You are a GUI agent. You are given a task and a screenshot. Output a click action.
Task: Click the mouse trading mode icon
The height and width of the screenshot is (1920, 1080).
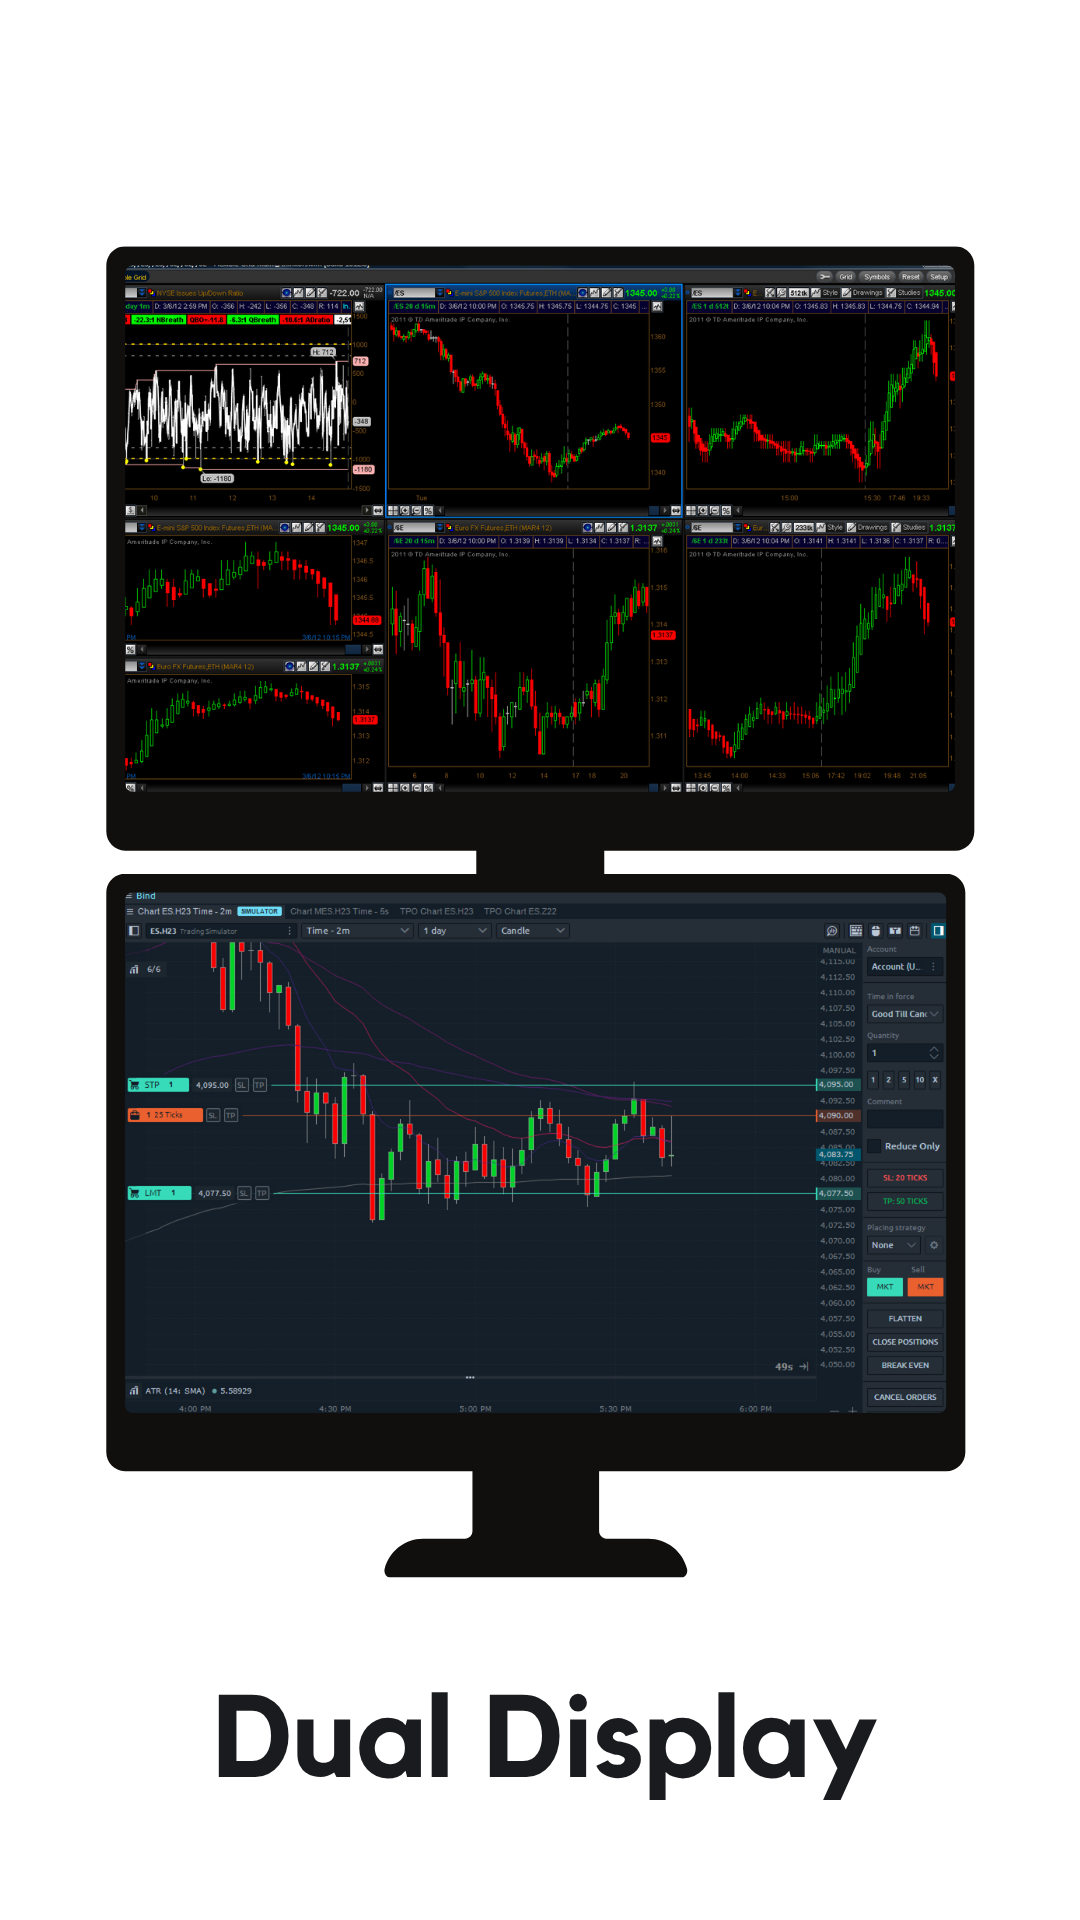[875, 930]
